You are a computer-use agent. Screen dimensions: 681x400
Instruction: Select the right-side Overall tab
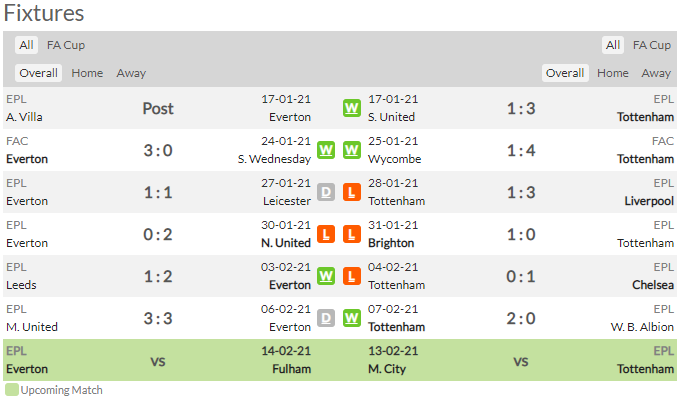point(565,73)
